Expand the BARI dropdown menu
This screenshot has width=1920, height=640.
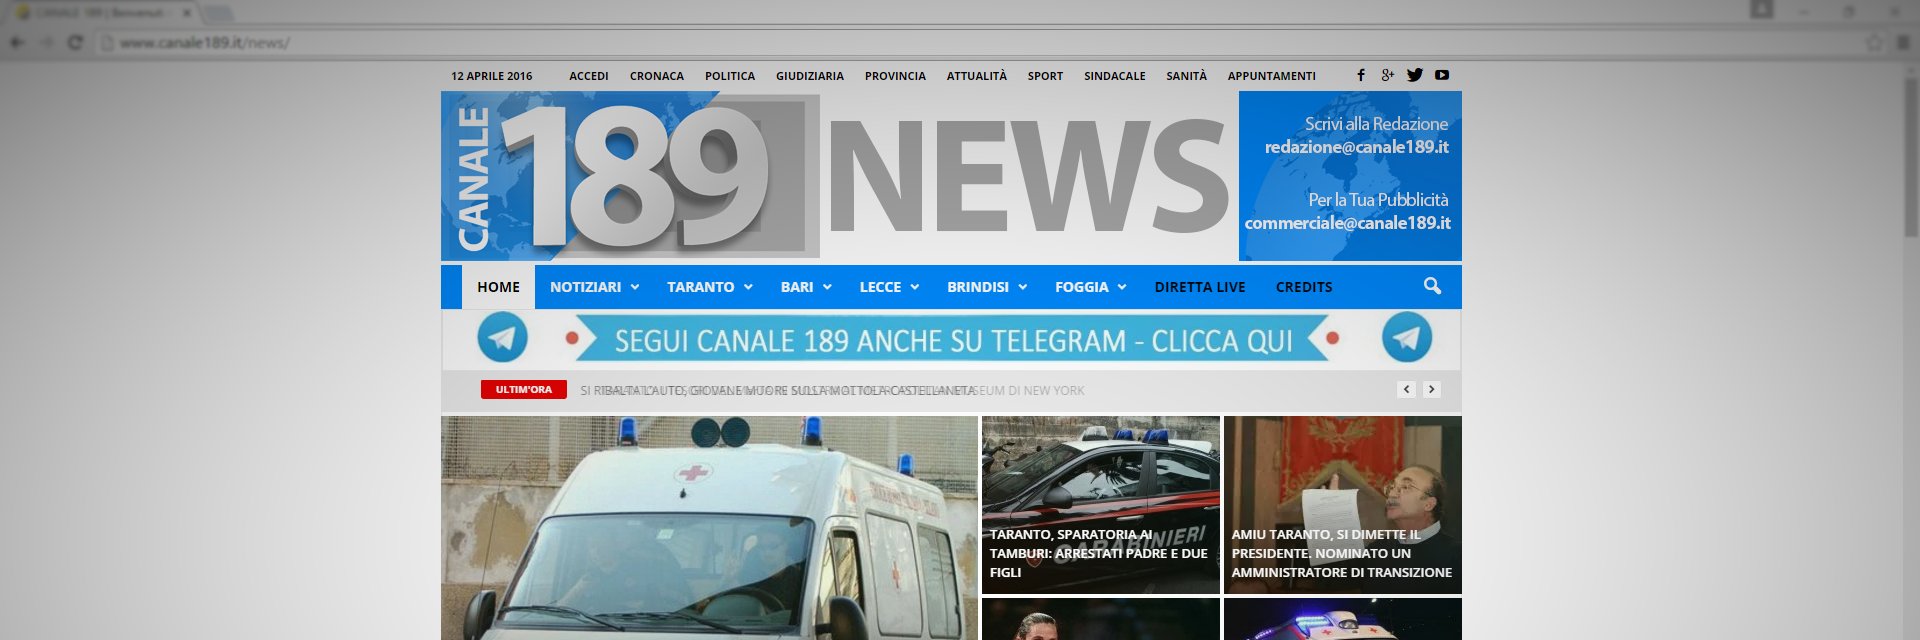pyautogui.click(x=806, y=287)
